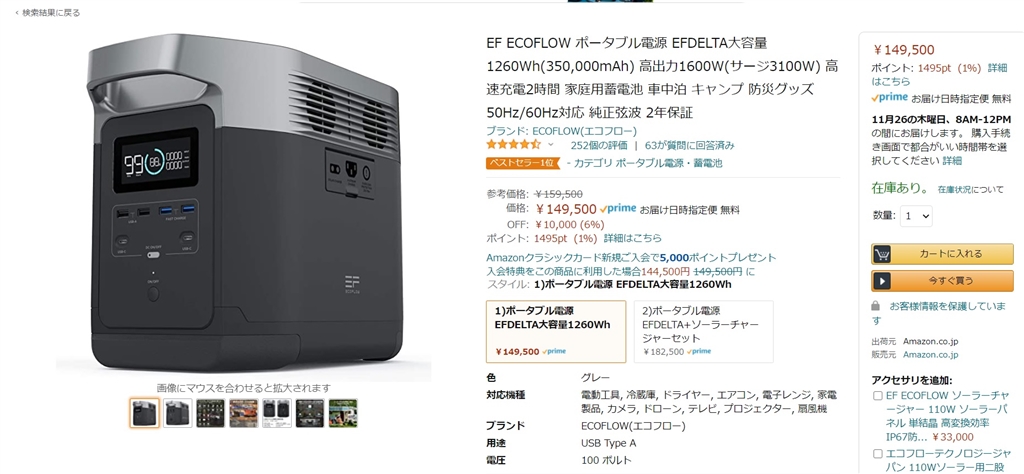Click the play icon on 今すぐ買う
The width and height of the screenshot is (1024, 474).
[882, 280]
